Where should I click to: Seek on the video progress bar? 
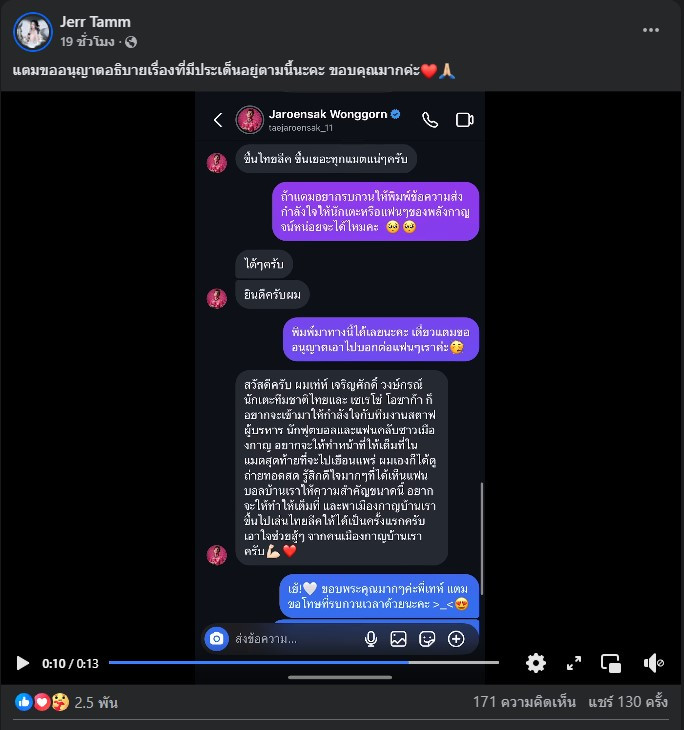[x=304, y=662]
